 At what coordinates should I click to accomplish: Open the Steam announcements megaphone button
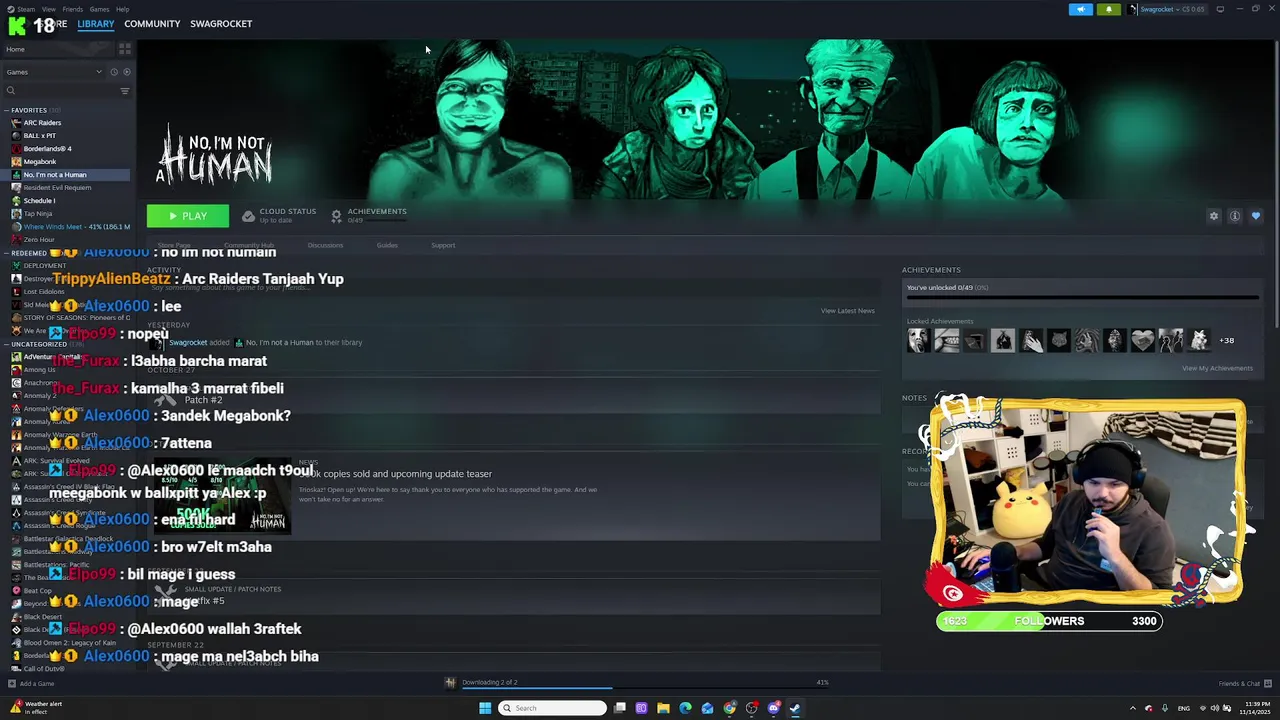(x=1081, y=9)
